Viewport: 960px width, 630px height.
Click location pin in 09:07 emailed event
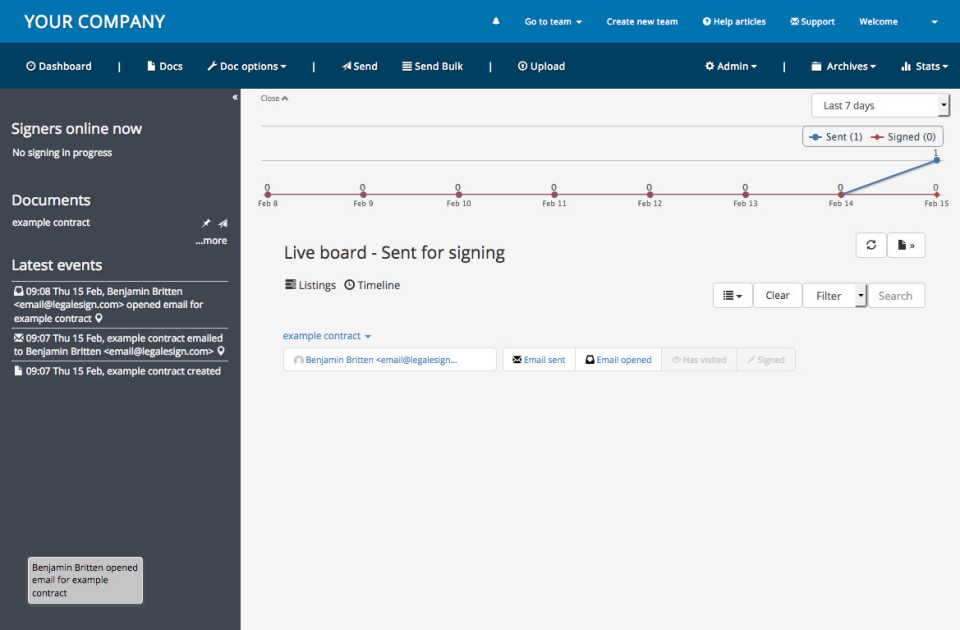[x=221, y=351]
